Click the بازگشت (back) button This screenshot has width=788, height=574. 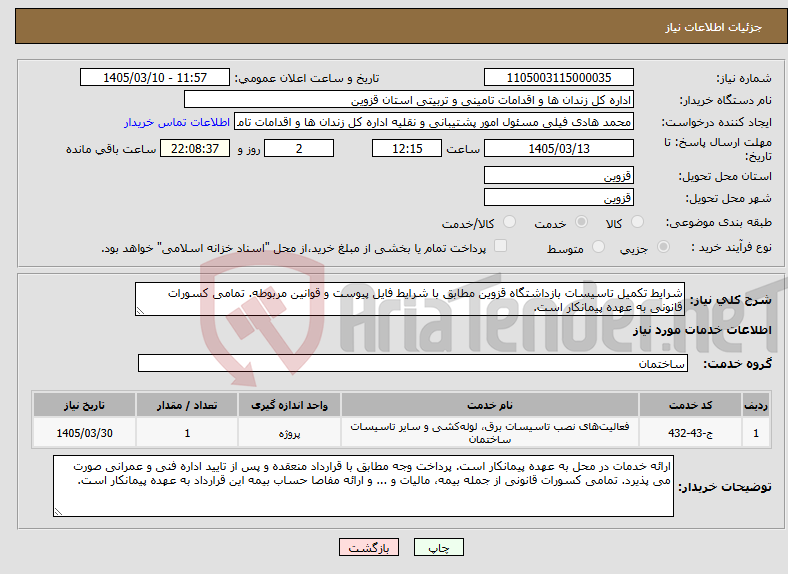pos(369,547)
